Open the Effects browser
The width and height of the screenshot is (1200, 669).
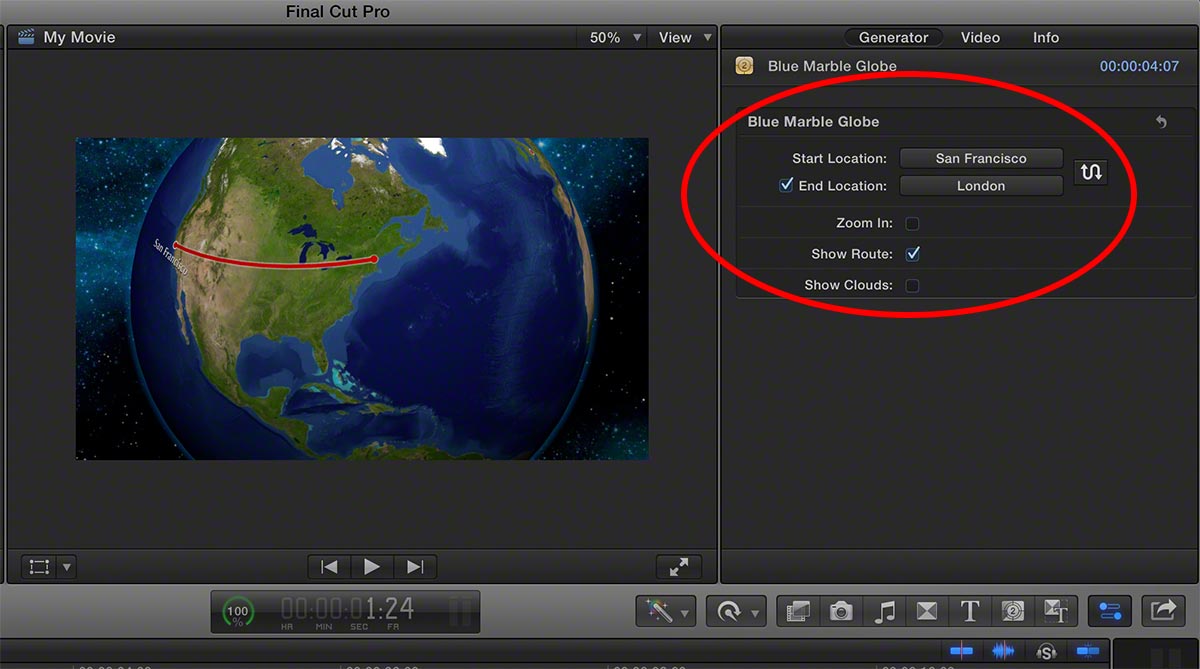[798, 612]
